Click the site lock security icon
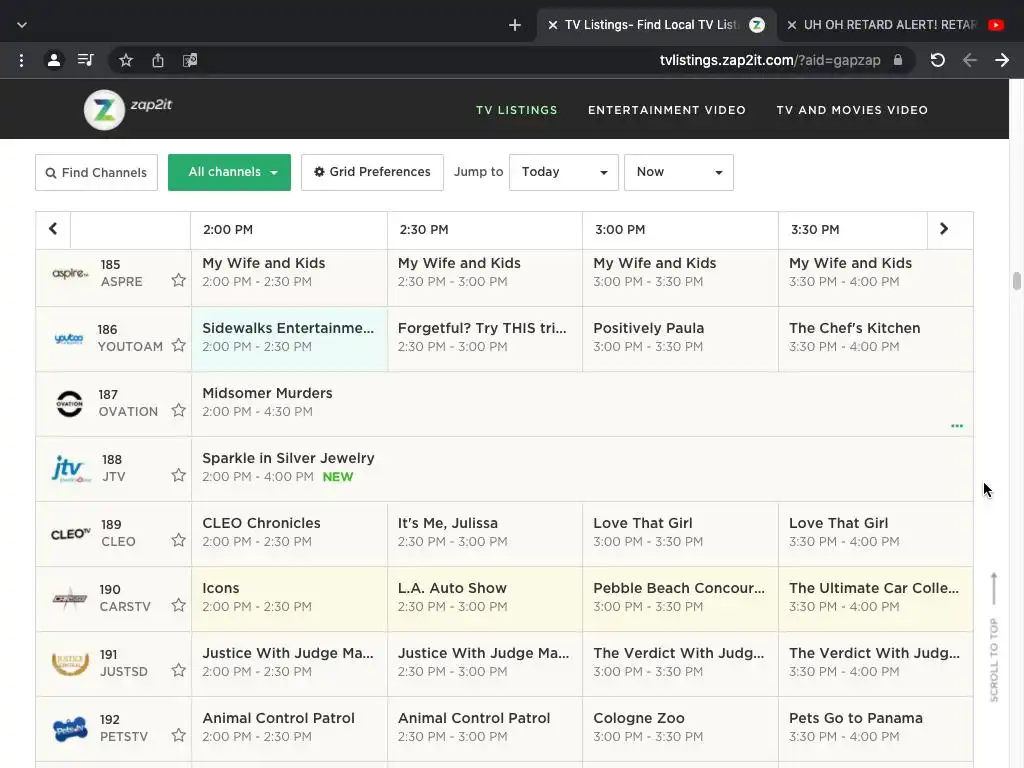The image size is (1024, 768). click(x=898, y=60)
